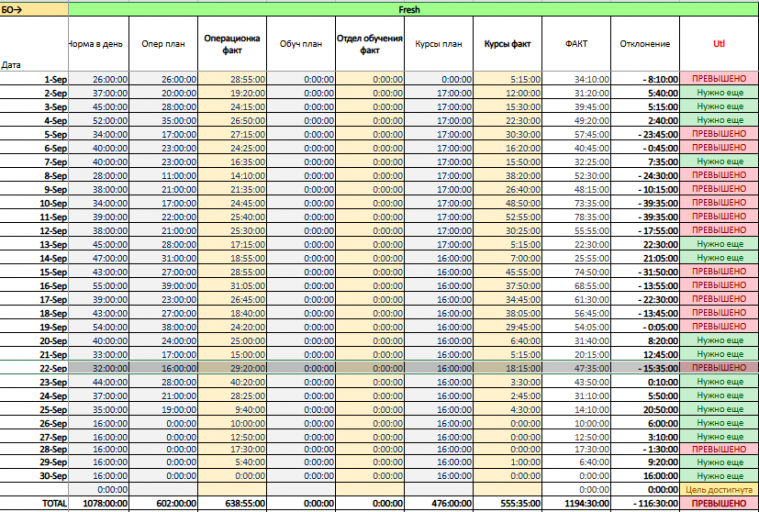
Task: Click 12:45:00 deviation in 21-Sep row
Action: [645, 354]
